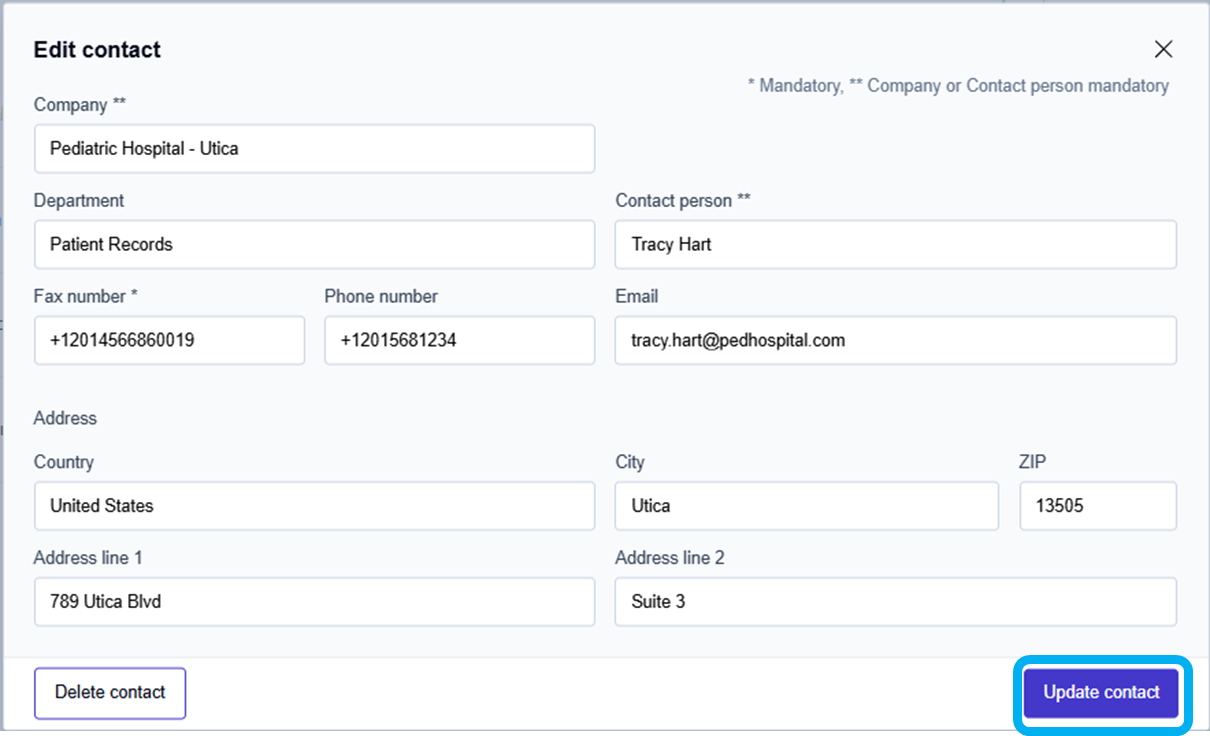Focus the Company name field
The height and width of the screenshot is (736, 1210).
tap(314, 149)
